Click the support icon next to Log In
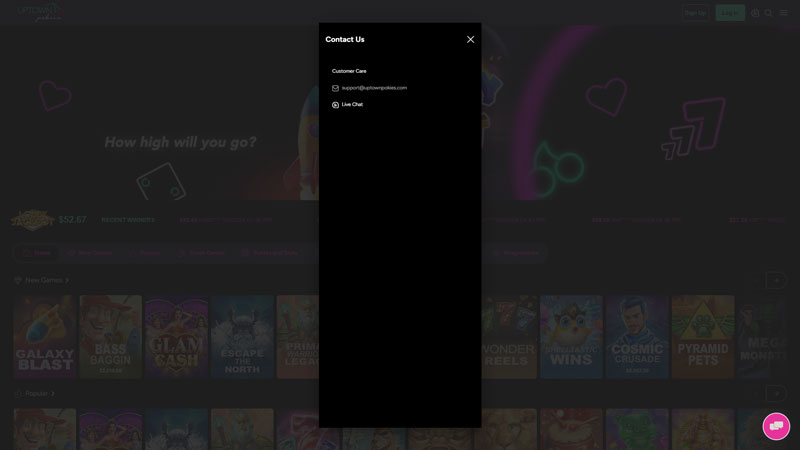The height and width of the screenshot is (450, 800). point(755,13)
